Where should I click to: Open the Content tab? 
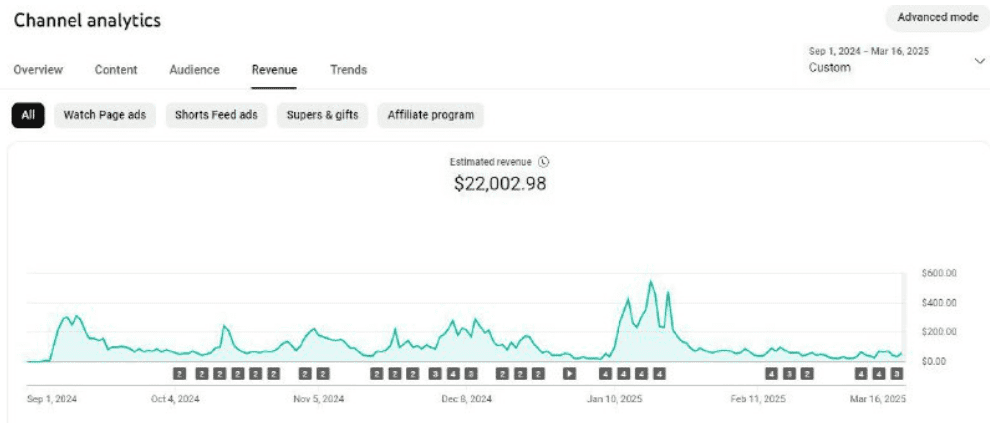(116, 70)
